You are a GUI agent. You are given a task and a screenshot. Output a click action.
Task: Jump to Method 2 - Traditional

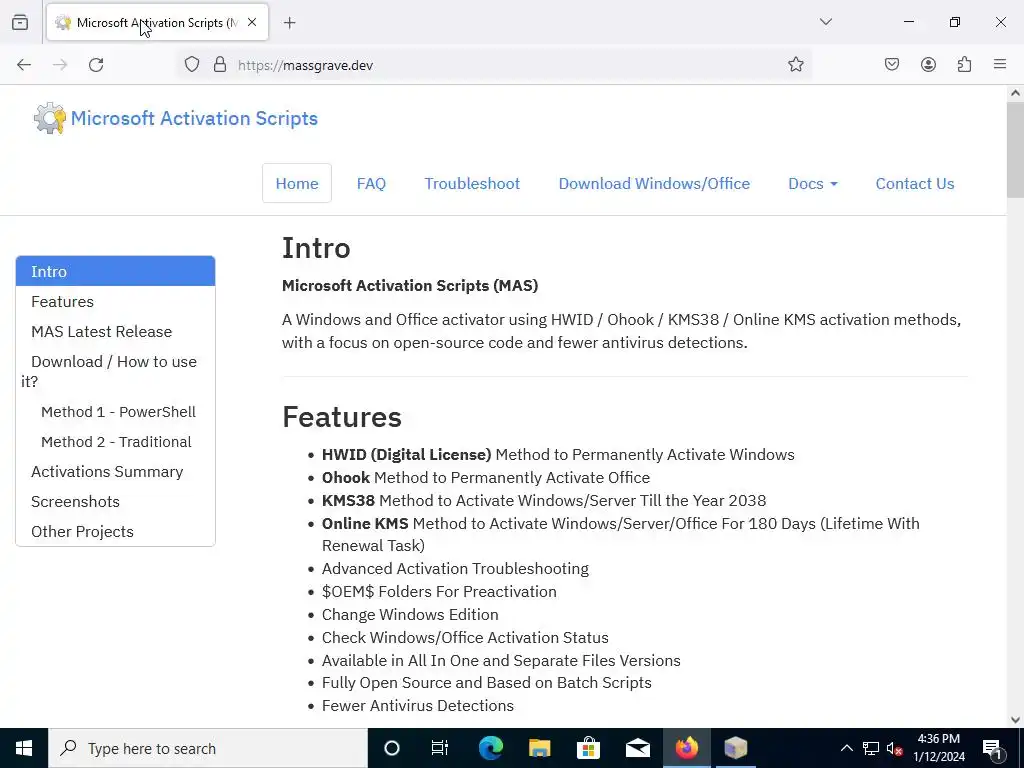point(116,442)
